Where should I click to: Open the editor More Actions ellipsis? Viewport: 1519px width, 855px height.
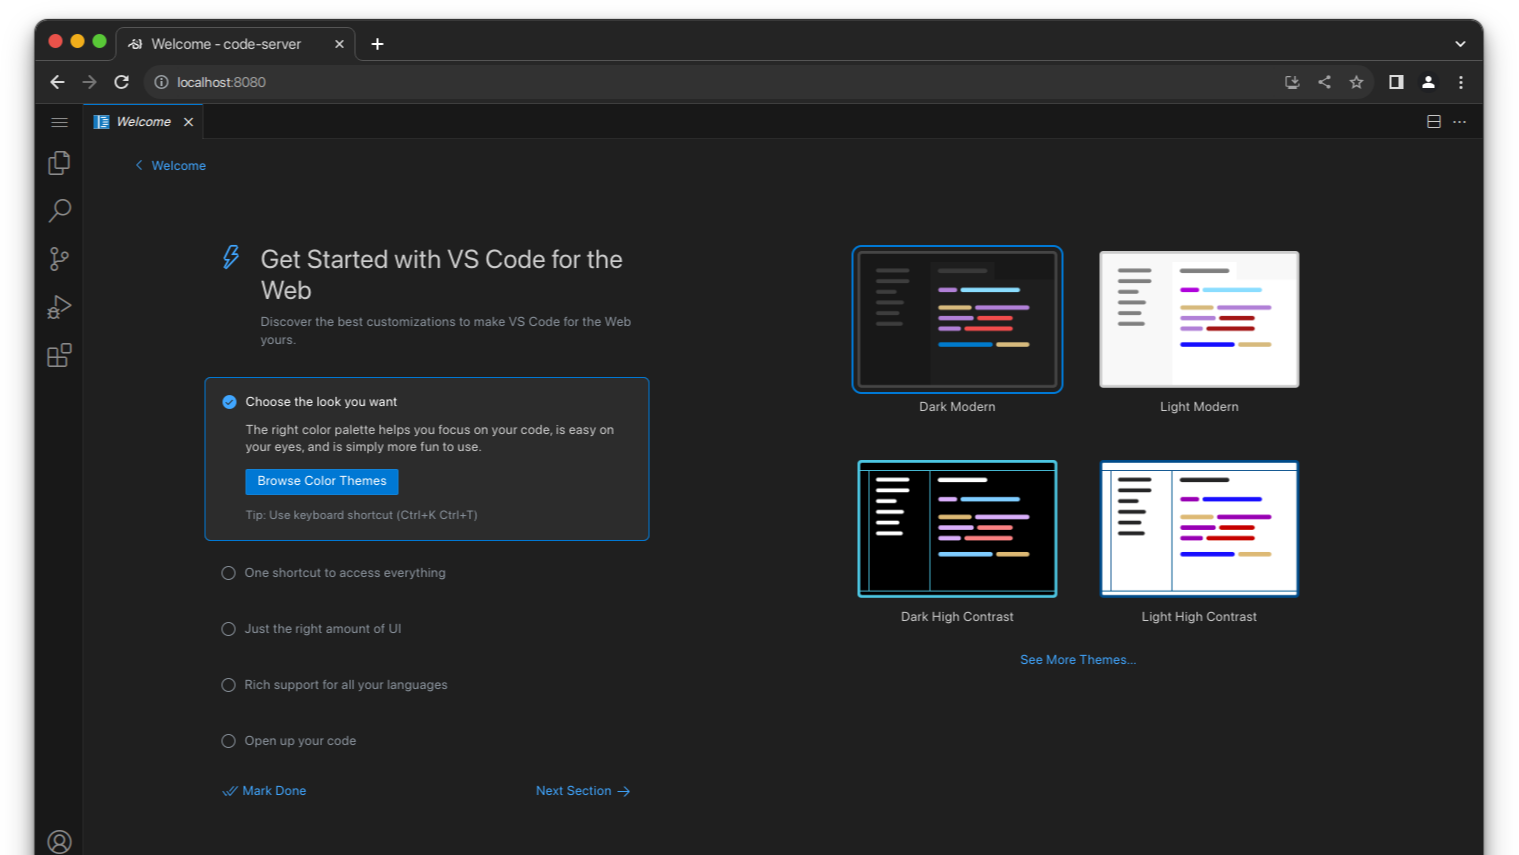pyautogui.click(x=1460, y=122)
